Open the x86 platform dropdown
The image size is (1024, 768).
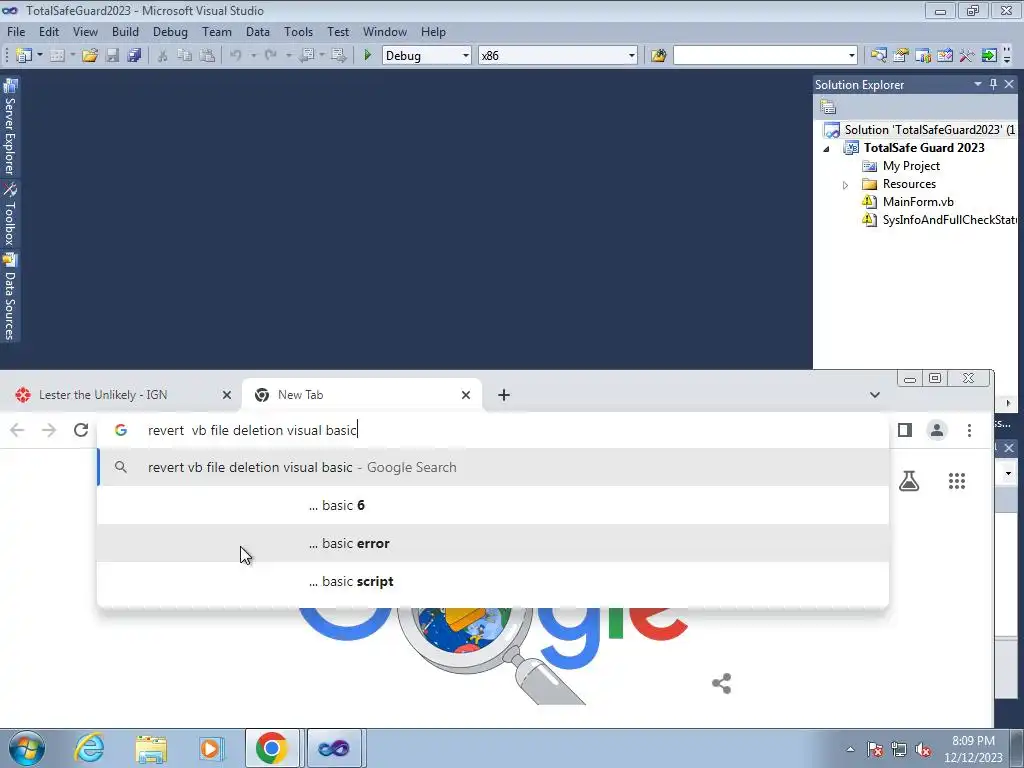(632, 56)
